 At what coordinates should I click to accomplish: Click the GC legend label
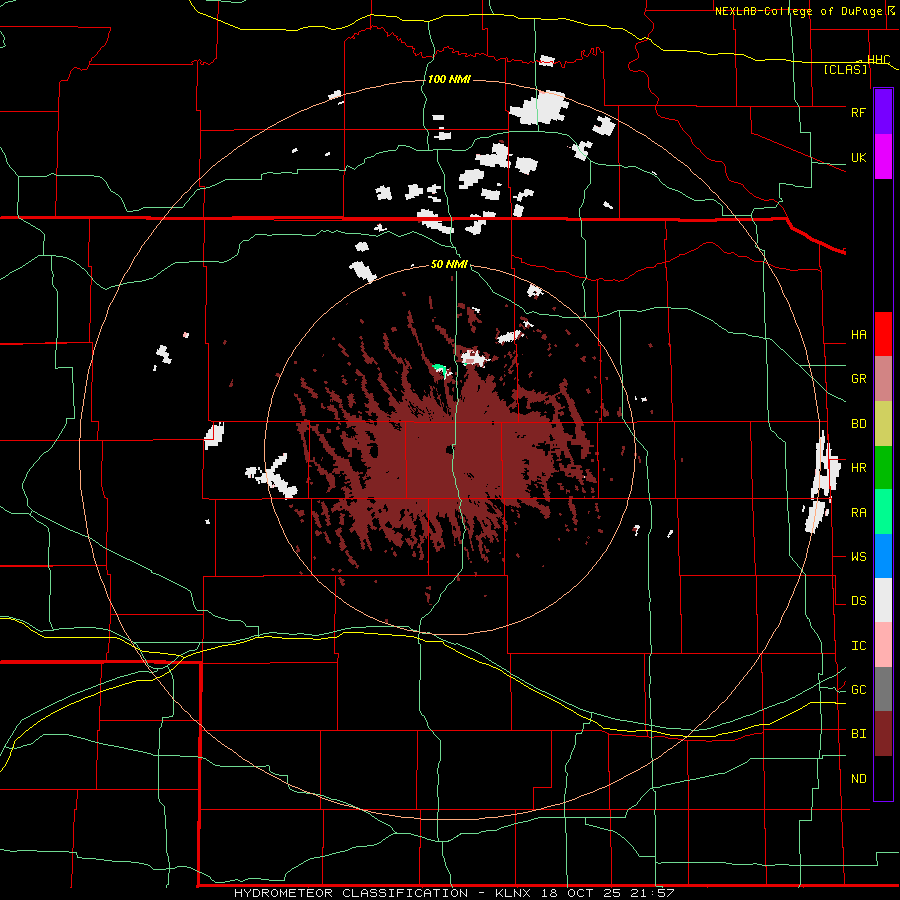pos(858,690)
